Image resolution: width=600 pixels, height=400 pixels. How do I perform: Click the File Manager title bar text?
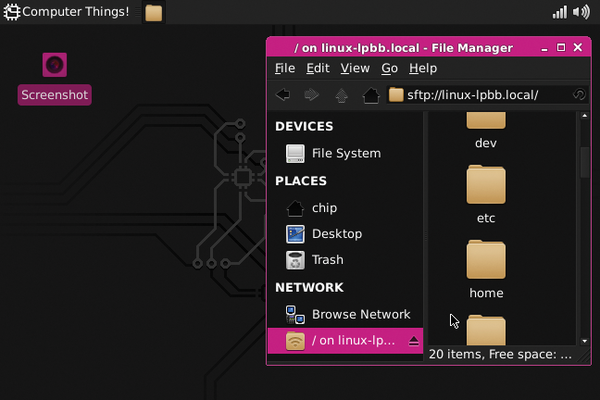pyautogui.click(x=403, y=48)
